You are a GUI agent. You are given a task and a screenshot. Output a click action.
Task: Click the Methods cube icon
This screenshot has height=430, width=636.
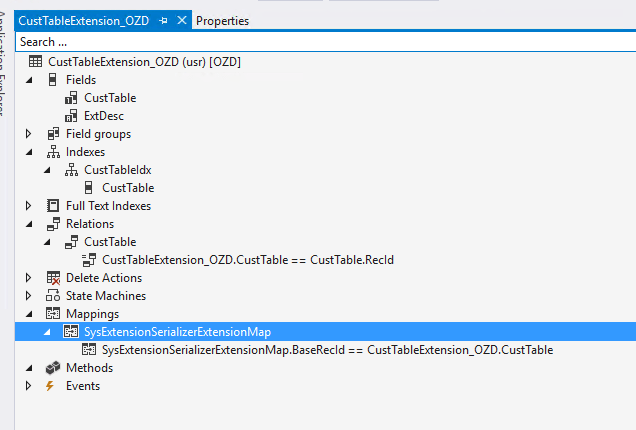53,368
